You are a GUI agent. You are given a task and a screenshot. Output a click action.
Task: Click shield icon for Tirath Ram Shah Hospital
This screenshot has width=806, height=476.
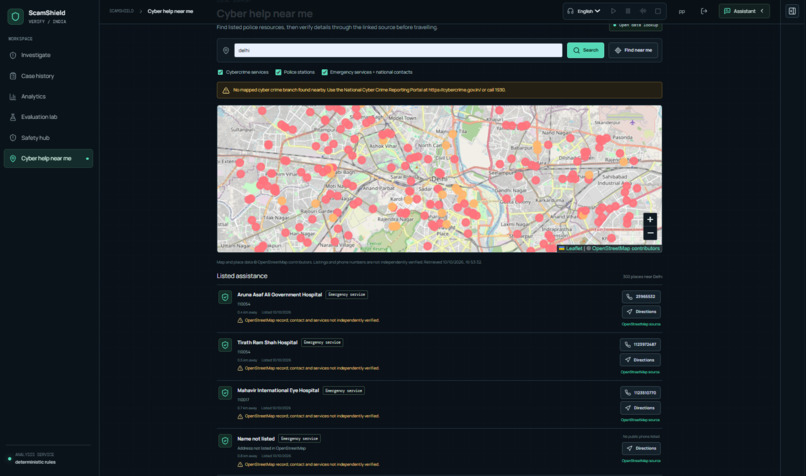point(225,345)
